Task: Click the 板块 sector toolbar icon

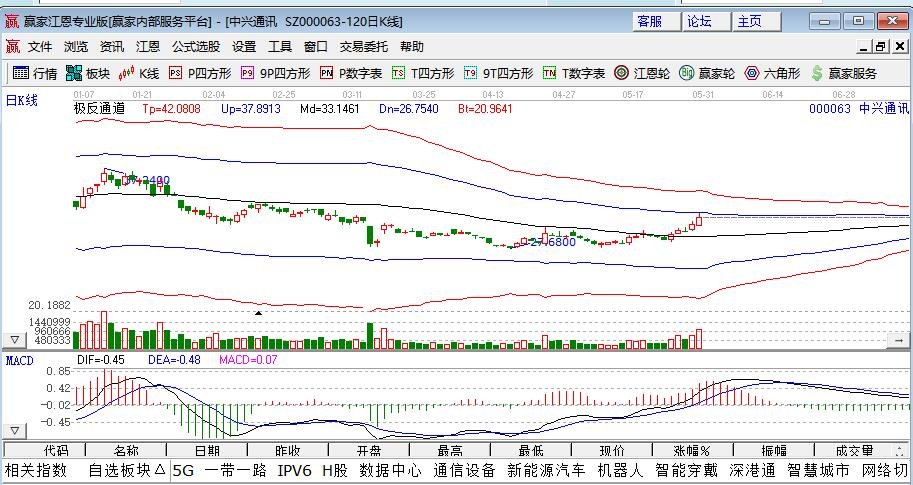Action: pos(87,73)
